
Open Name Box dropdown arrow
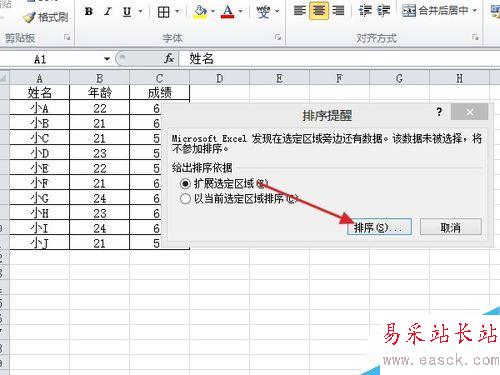tap(107, 59)
